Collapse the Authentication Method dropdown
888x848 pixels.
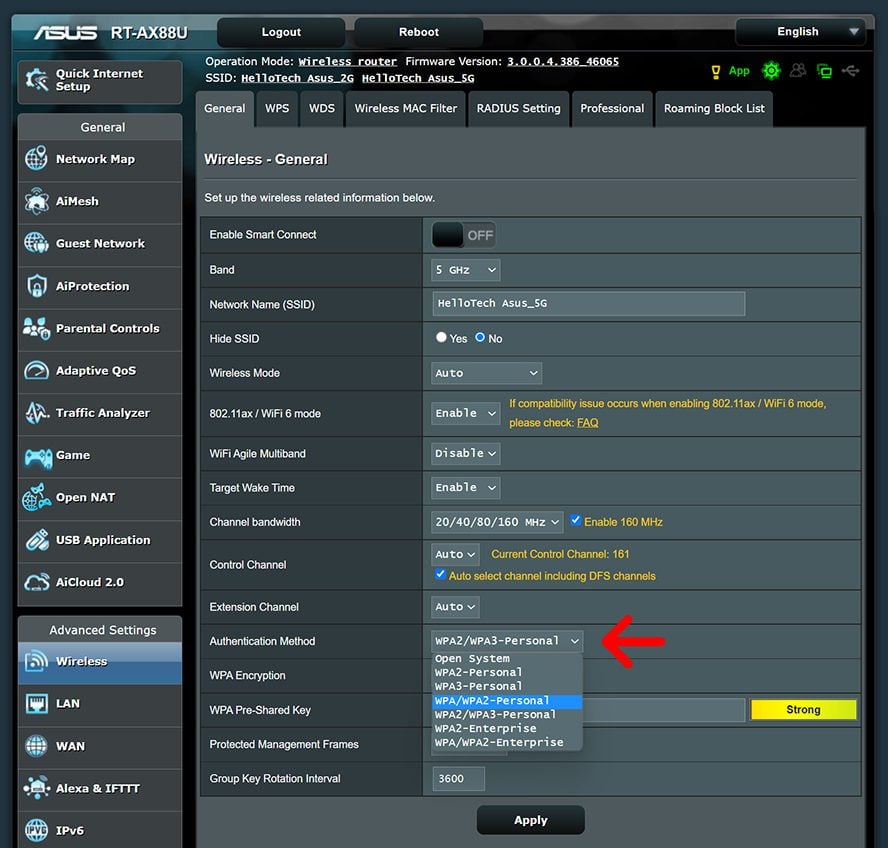click(507, 641)
